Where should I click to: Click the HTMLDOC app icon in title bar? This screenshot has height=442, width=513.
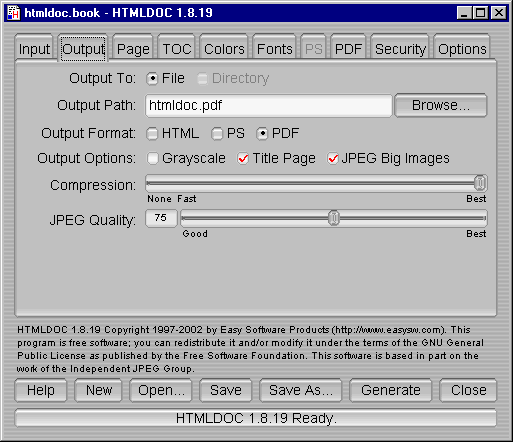(14, 13)
